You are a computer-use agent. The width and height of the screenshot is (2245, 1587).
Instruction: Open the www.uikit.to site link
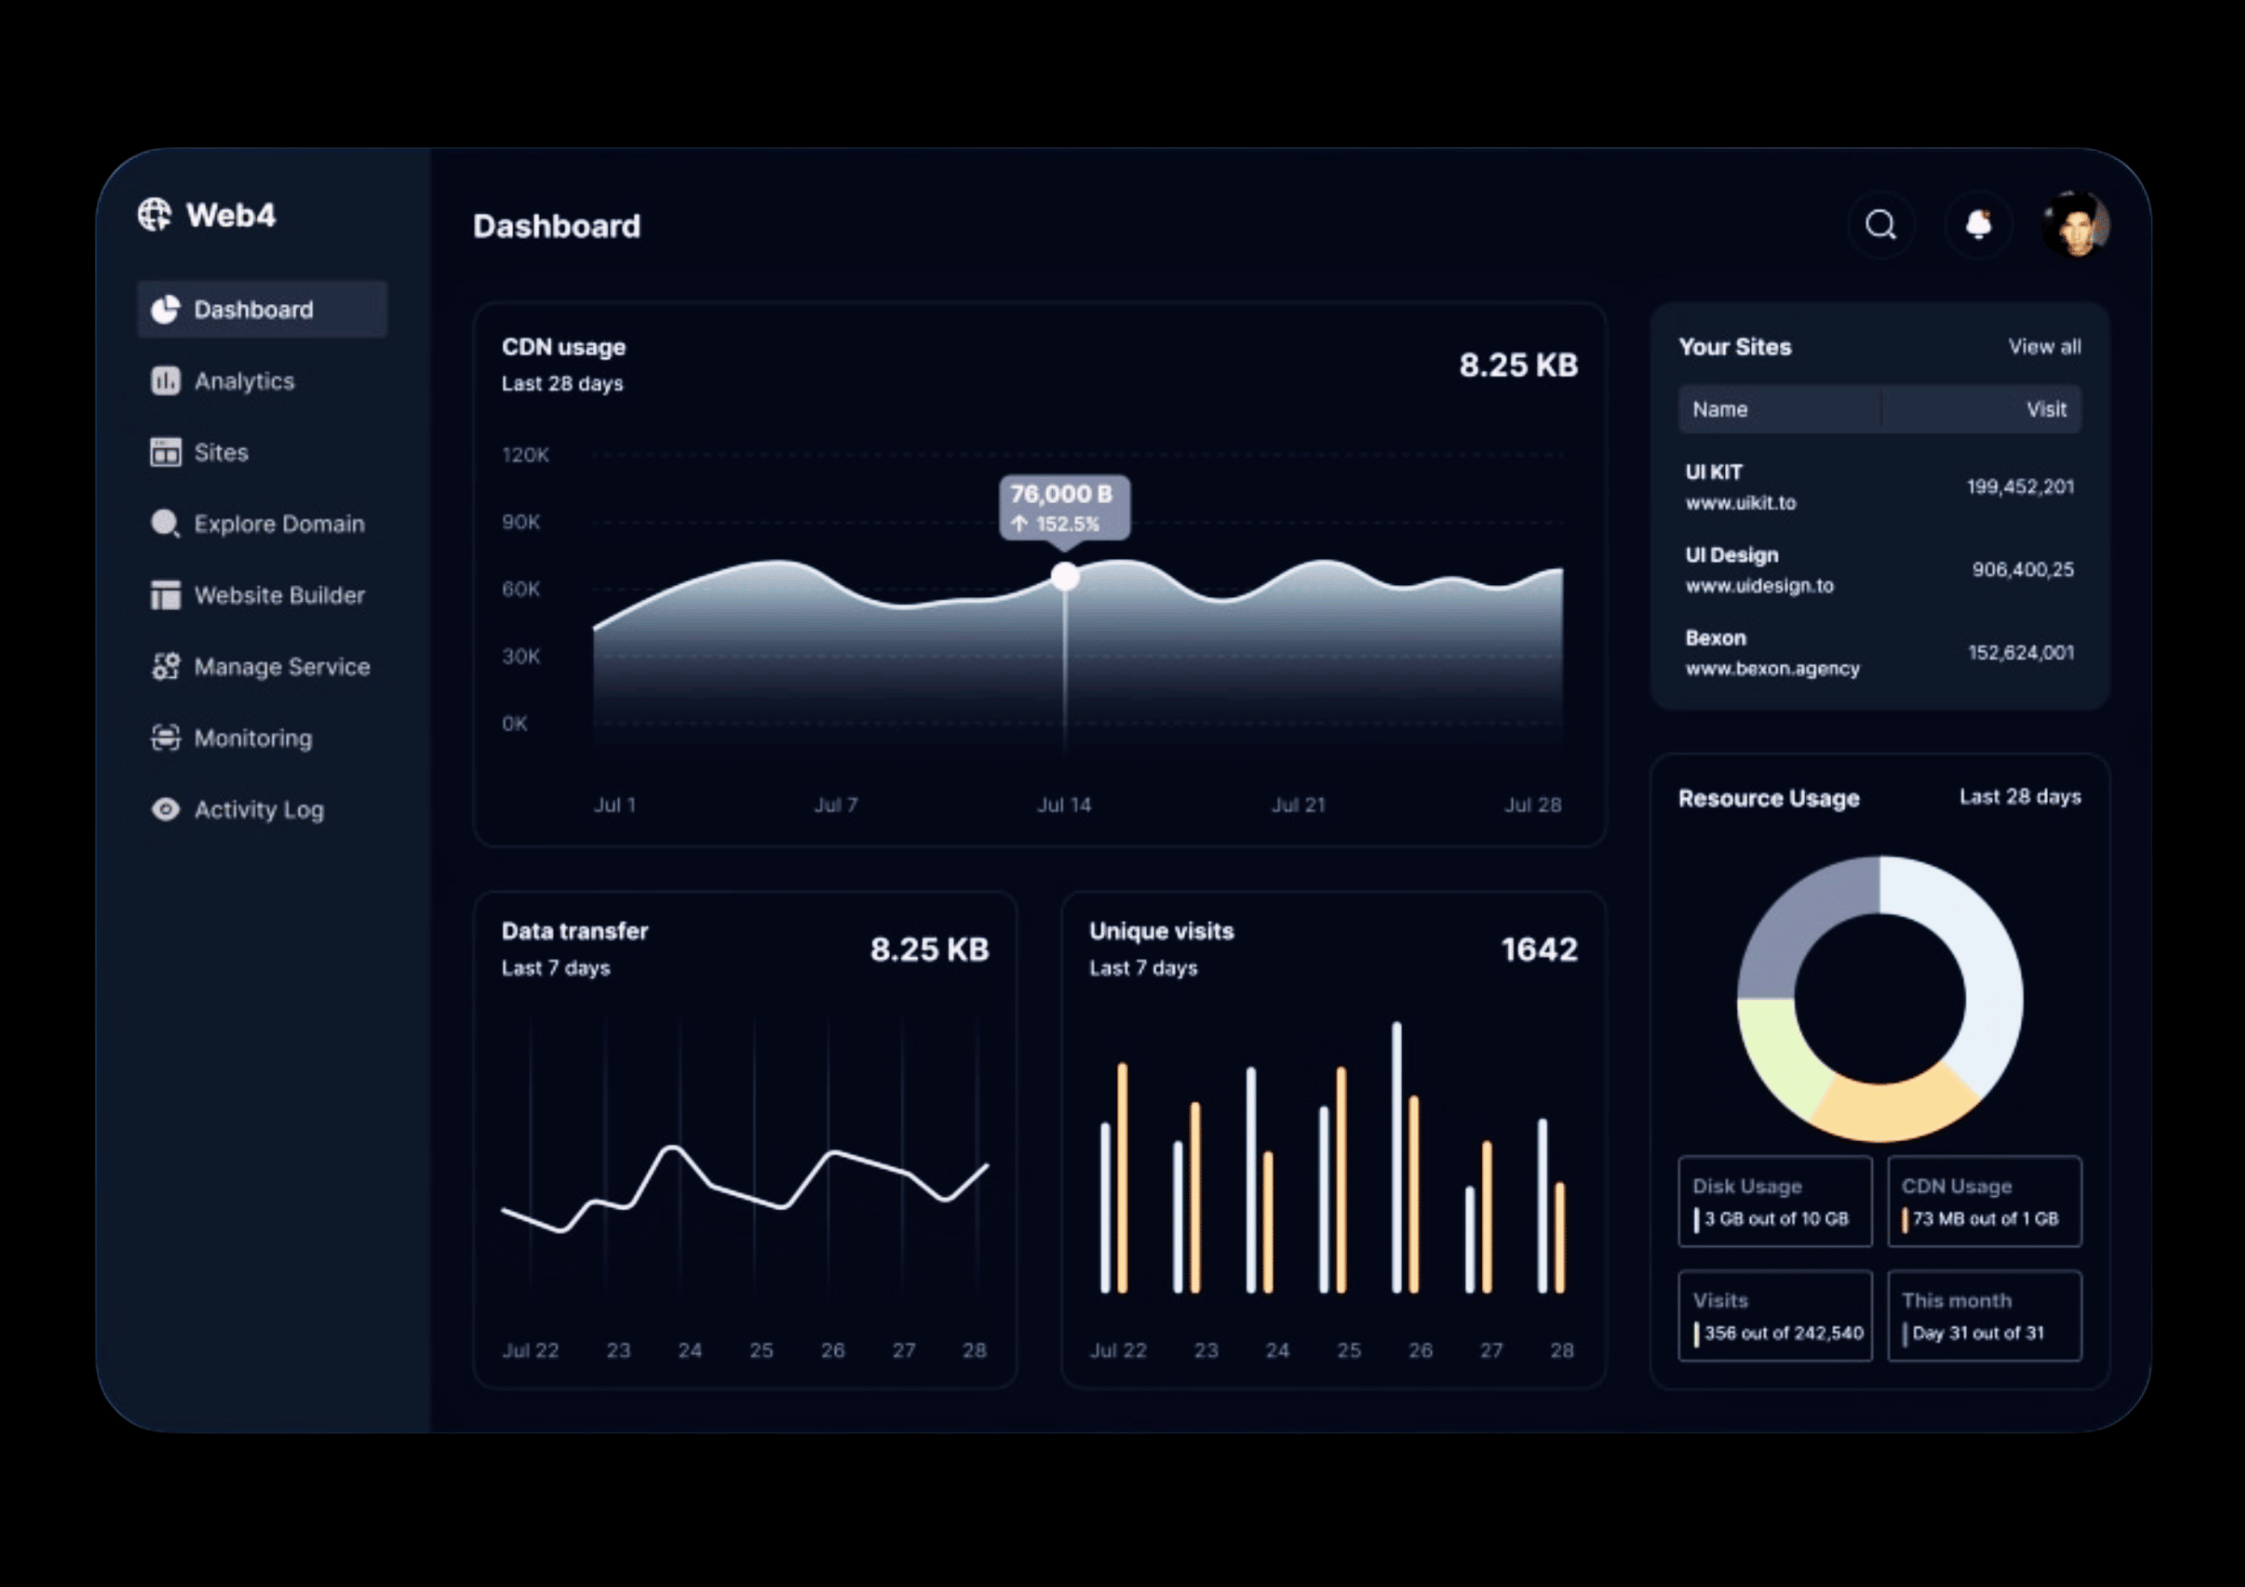click(1740, 503)
